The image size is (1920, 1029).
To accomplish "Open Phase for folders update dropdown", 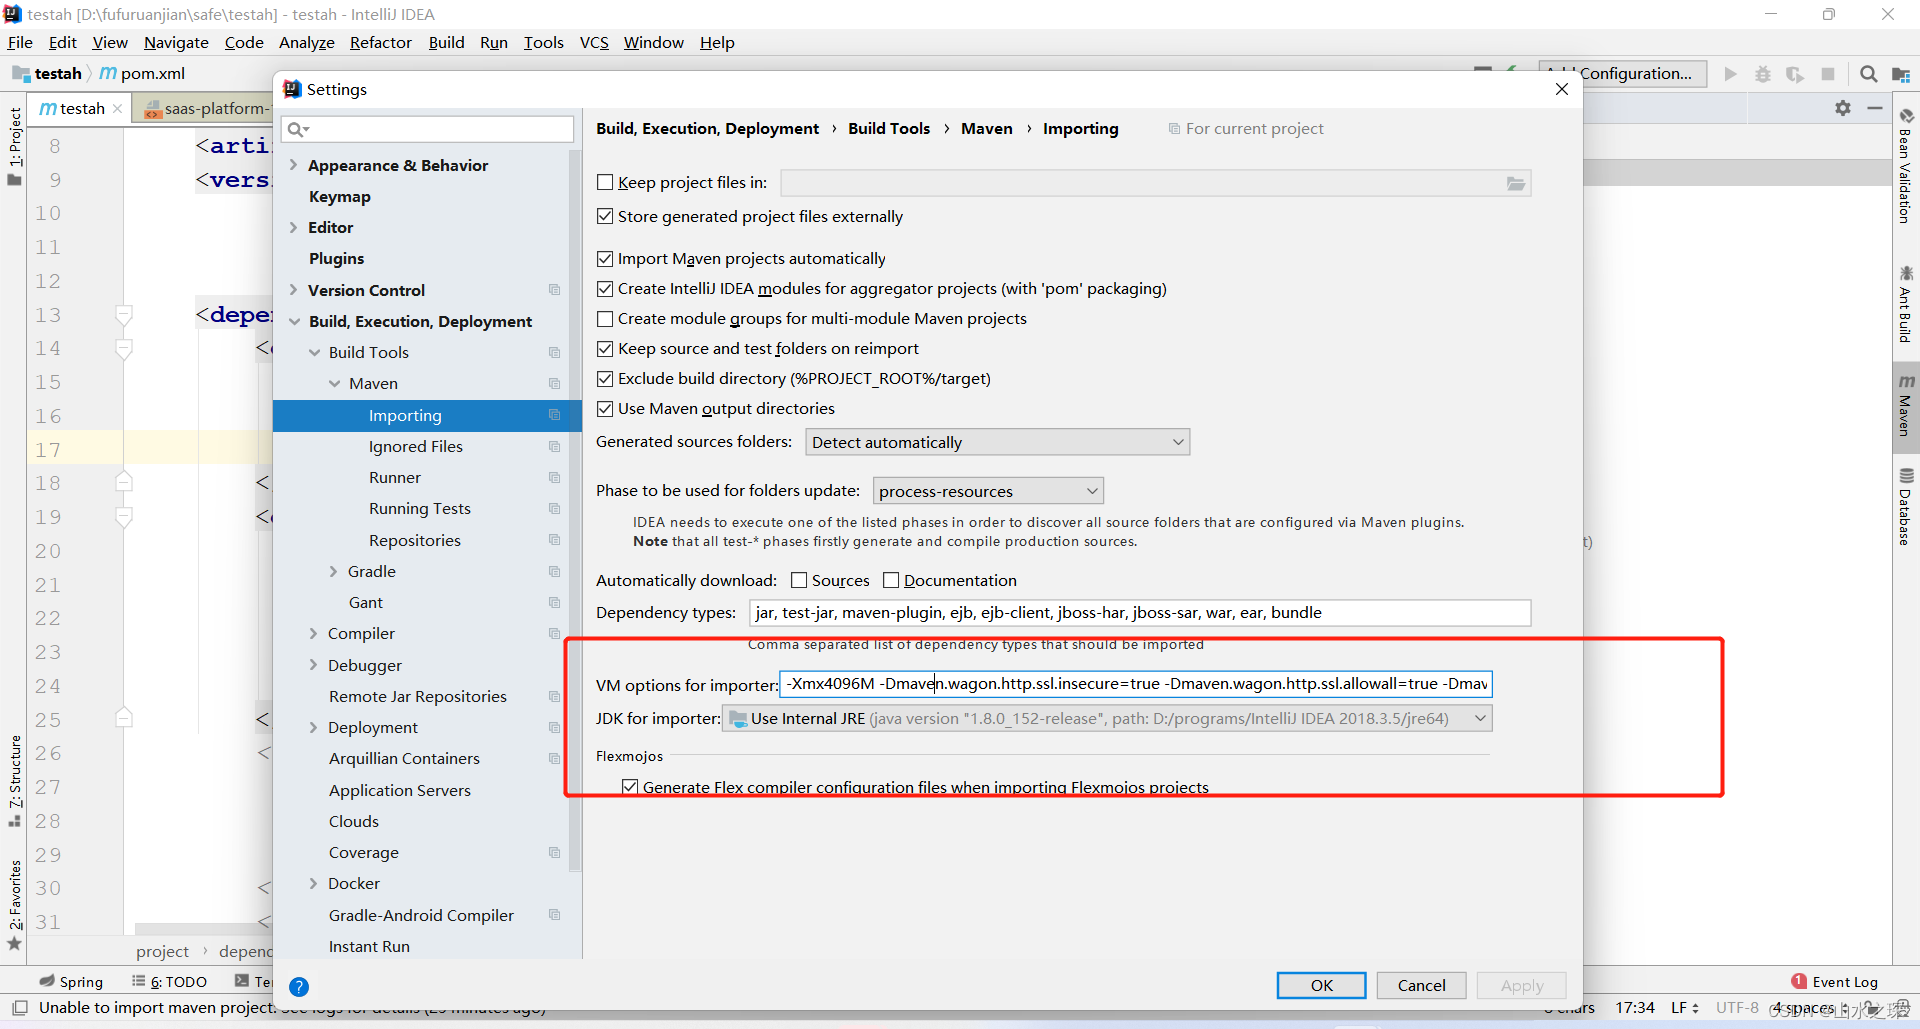I will (x=988, y=491).
